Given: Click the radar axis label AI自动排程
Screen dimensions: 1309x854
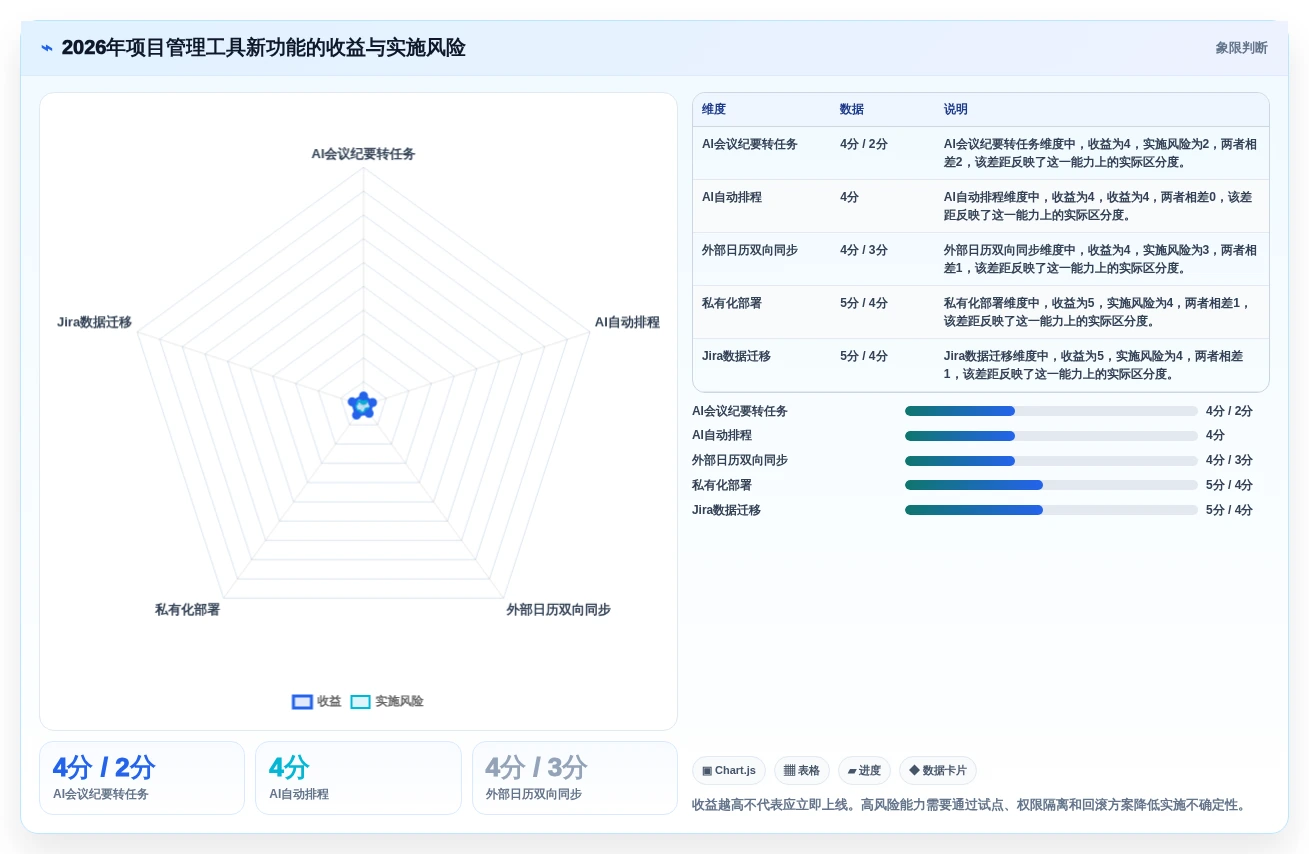Looking at the screenshot, I should [x=627, y=322].
